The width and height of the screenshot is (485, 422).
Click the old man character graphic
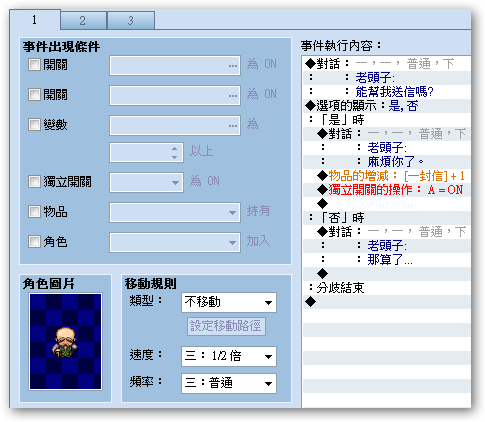[65, 341]
